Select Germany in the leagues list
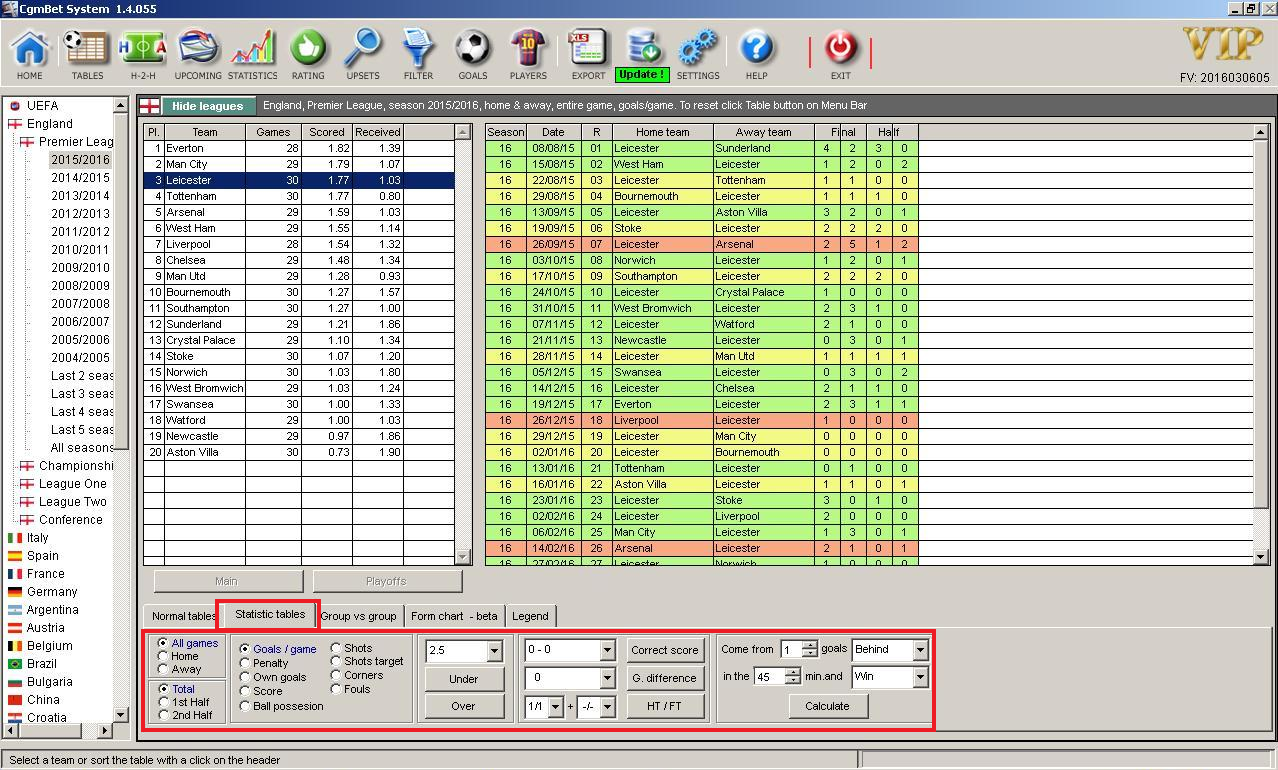This screenshot has height=770, width=1278. [x=52, y=592]
